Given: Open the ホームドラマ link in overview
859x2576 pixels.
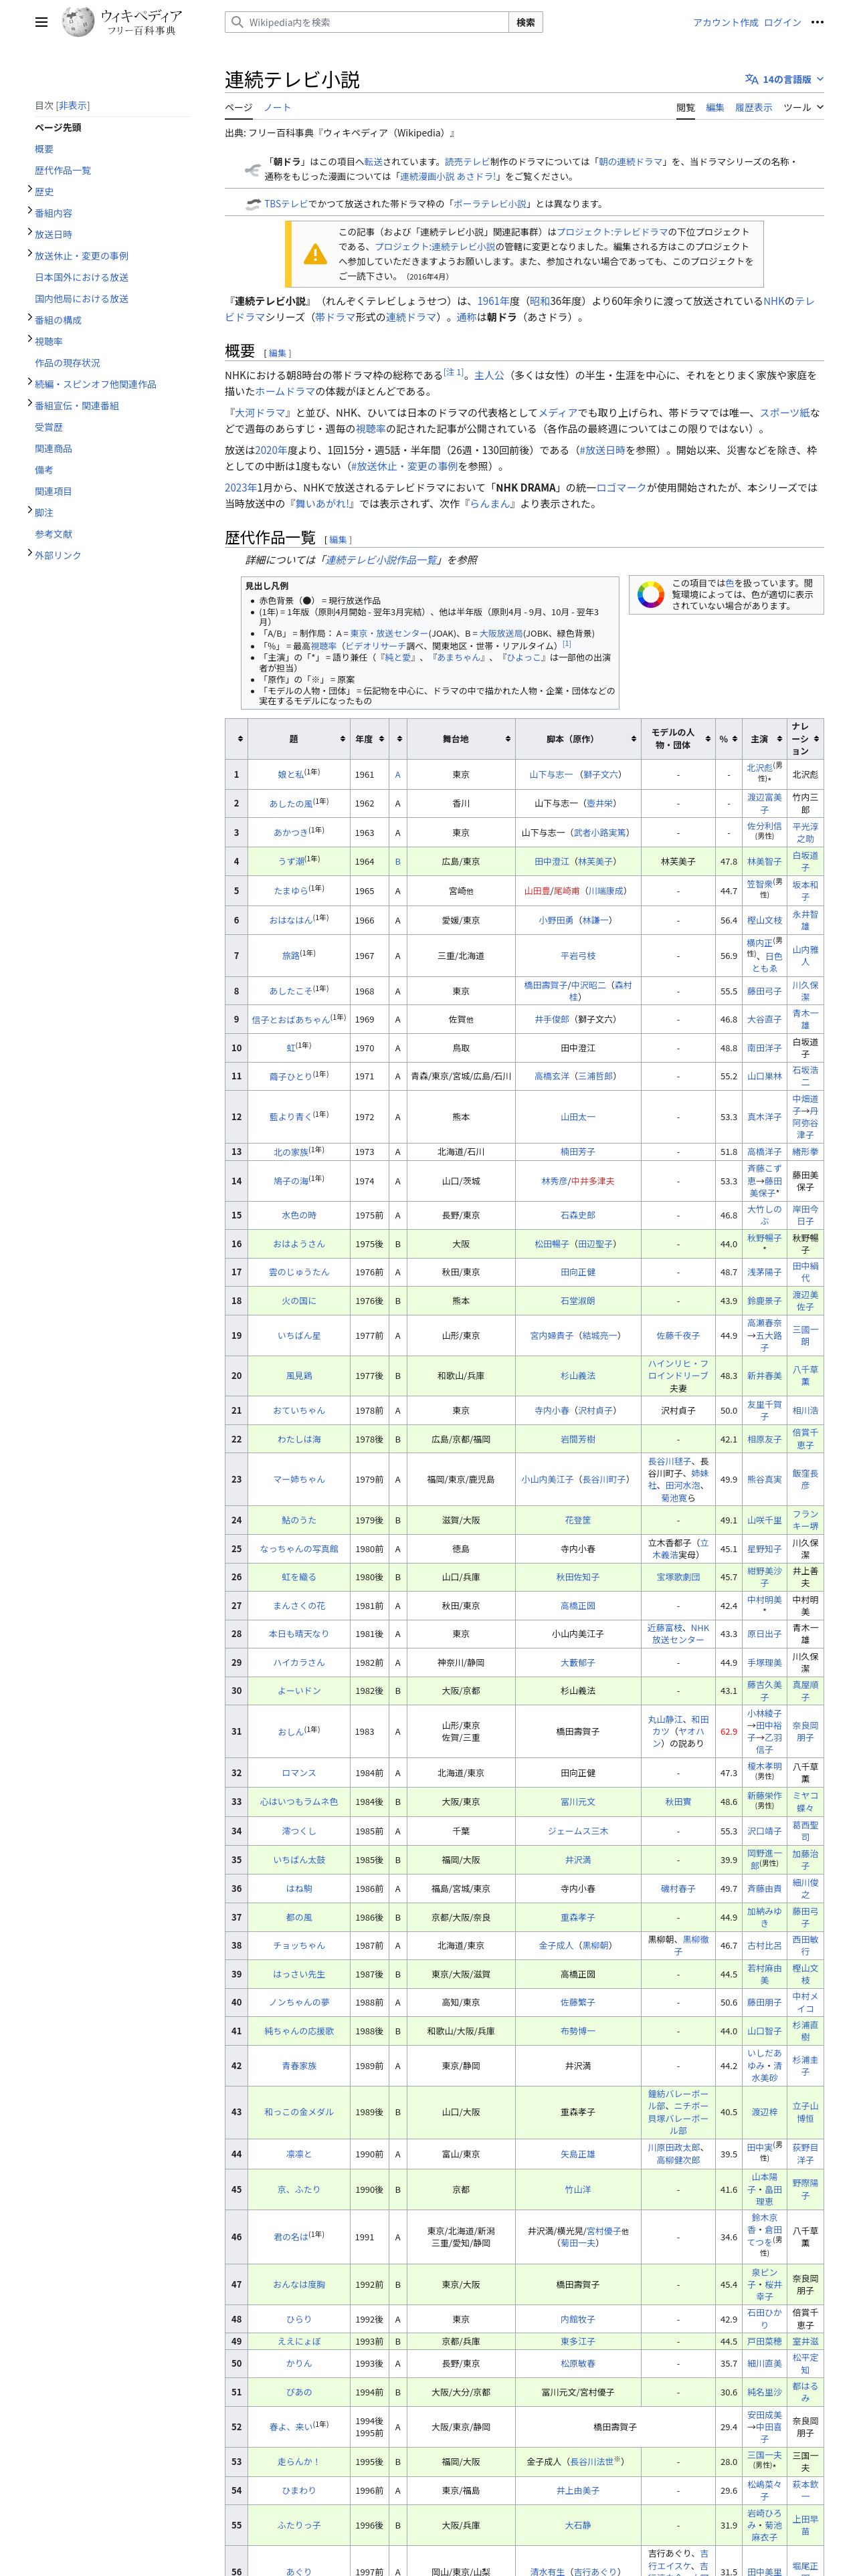Looking at the screenshot, I should point(285,391).
